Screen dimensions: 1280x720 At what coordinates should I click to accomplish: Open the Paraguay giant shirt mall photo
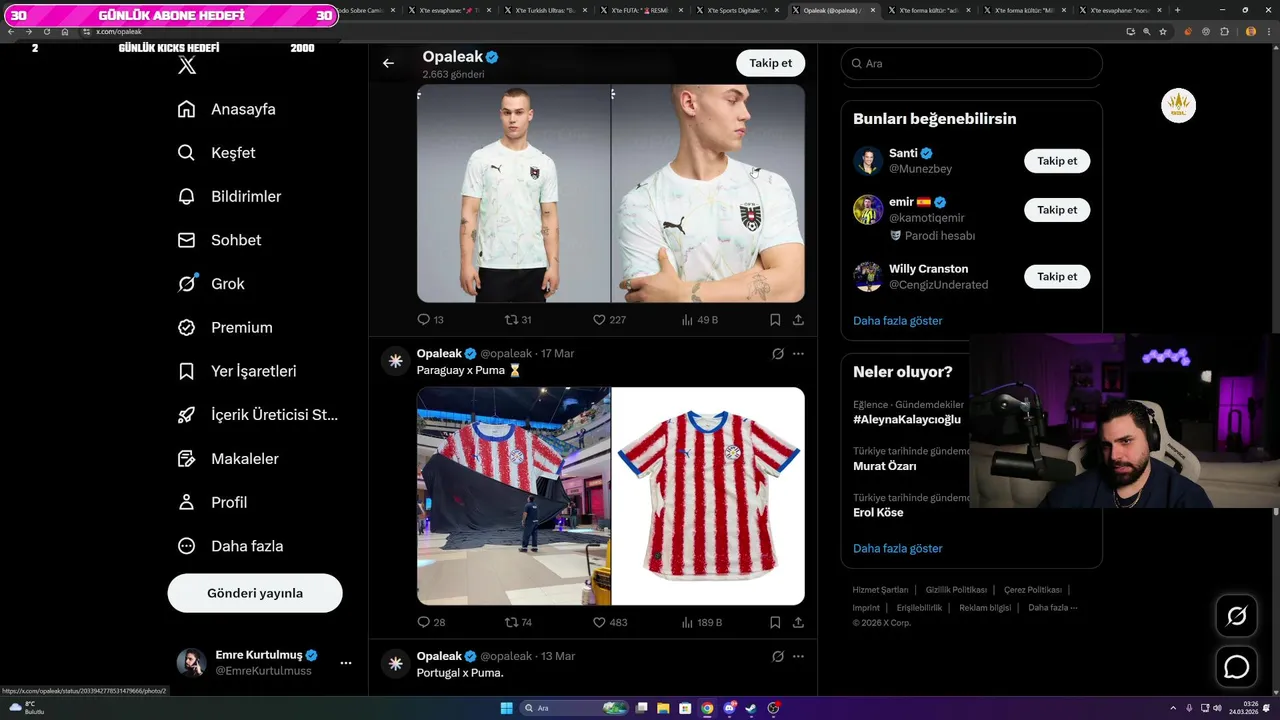tap(513, 496)
